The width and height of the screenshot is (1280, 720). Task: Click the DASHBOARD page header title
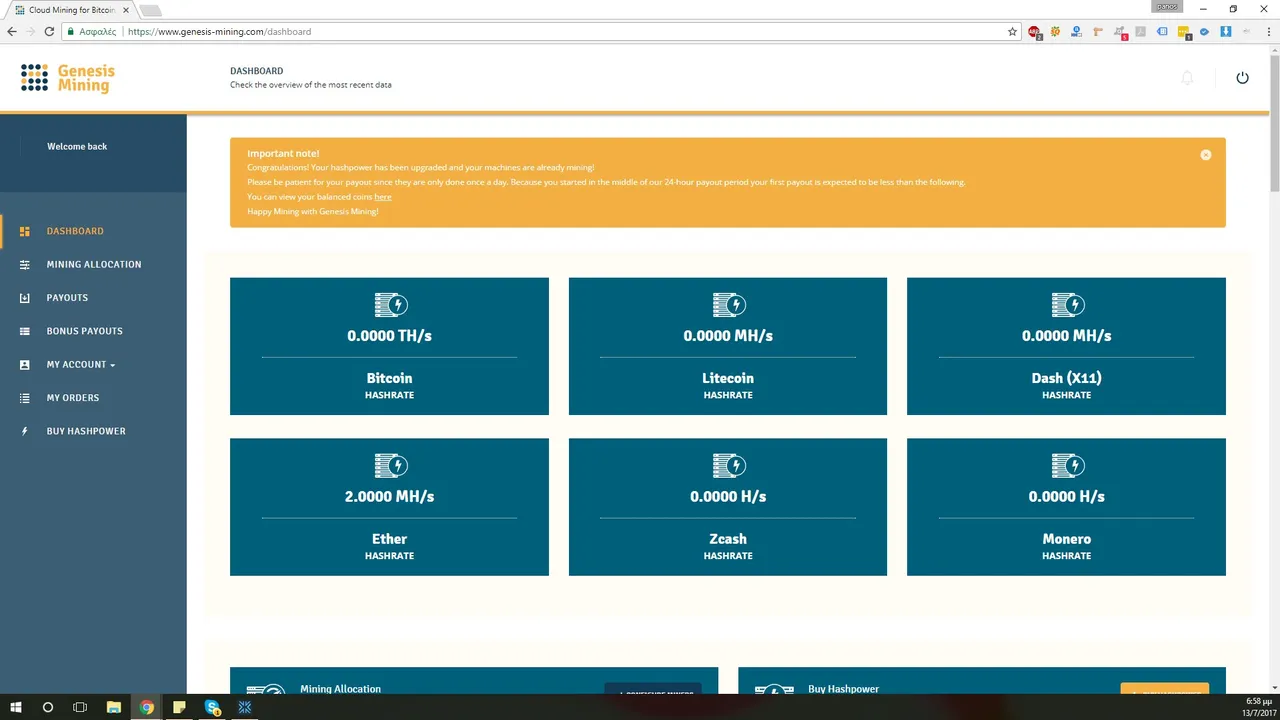(x=257, y=71)
